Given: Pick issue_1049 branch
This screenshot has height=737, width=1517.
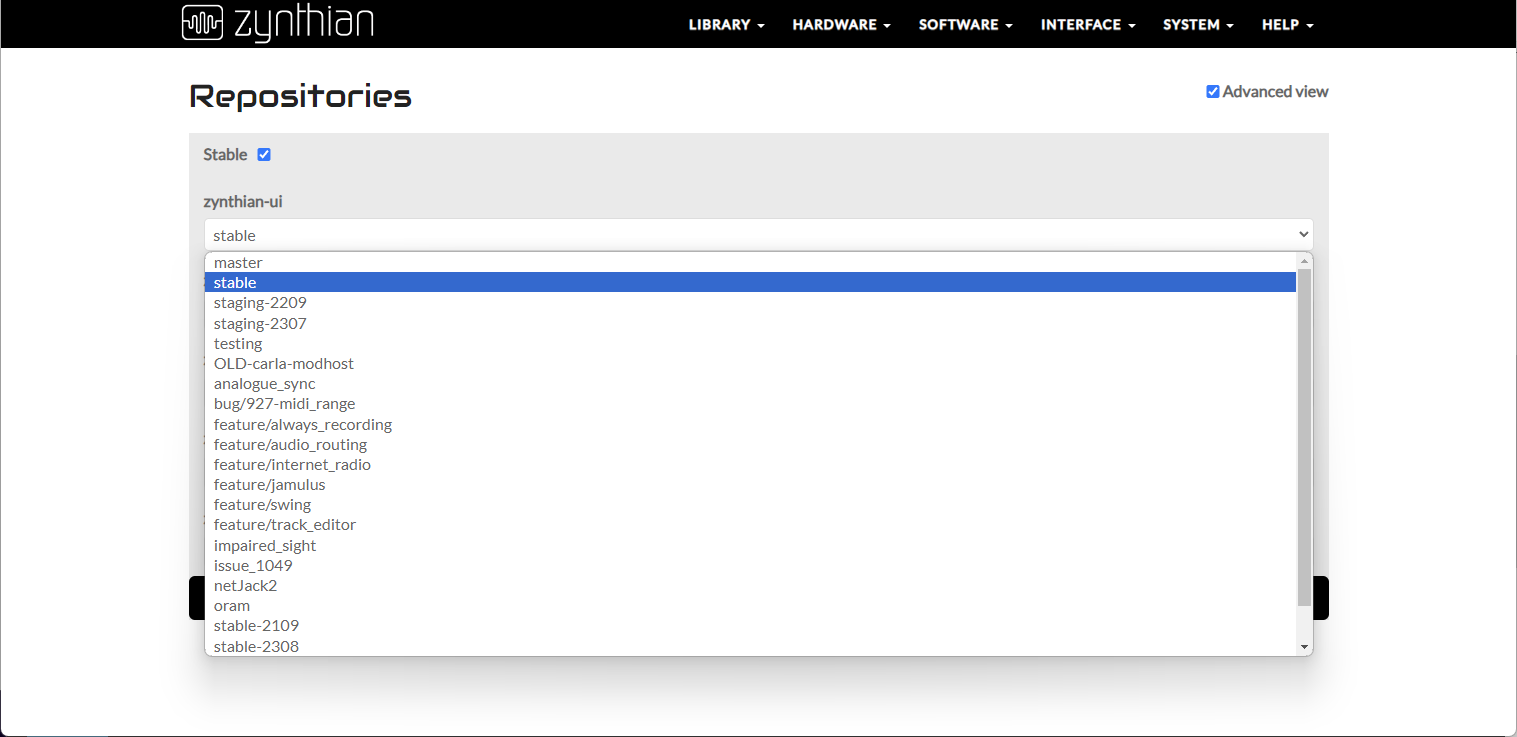Looking at the screenshot, I should click(750, 566).
